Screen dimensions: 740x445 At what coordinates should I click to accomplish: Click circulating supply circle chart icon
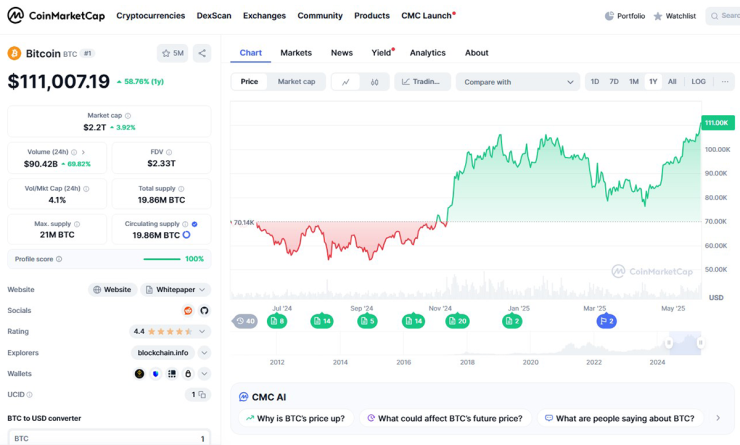[x=186, y=235]
